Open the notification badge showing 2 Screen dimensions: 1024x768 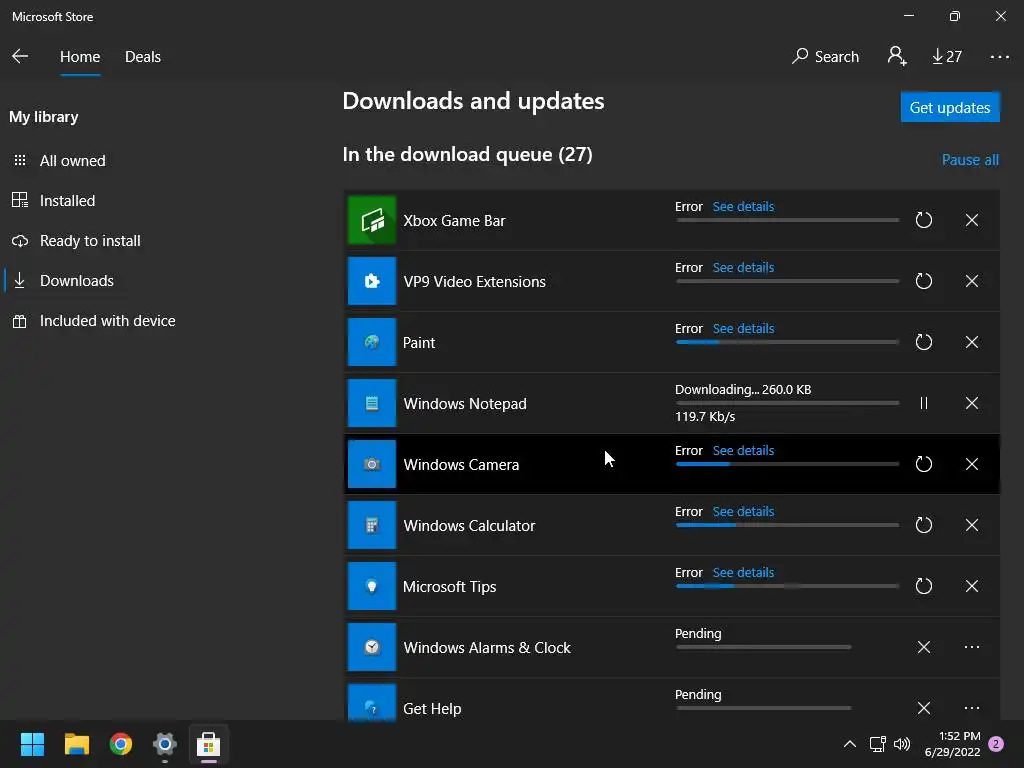(x=996, y=744)
